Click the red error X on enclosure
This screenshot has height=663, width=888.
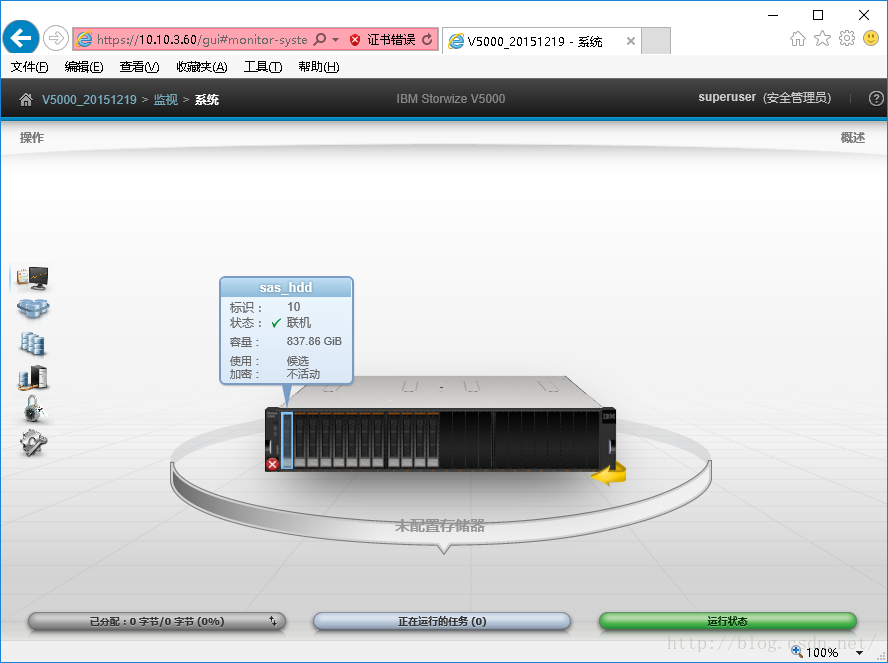click(272, 464)
